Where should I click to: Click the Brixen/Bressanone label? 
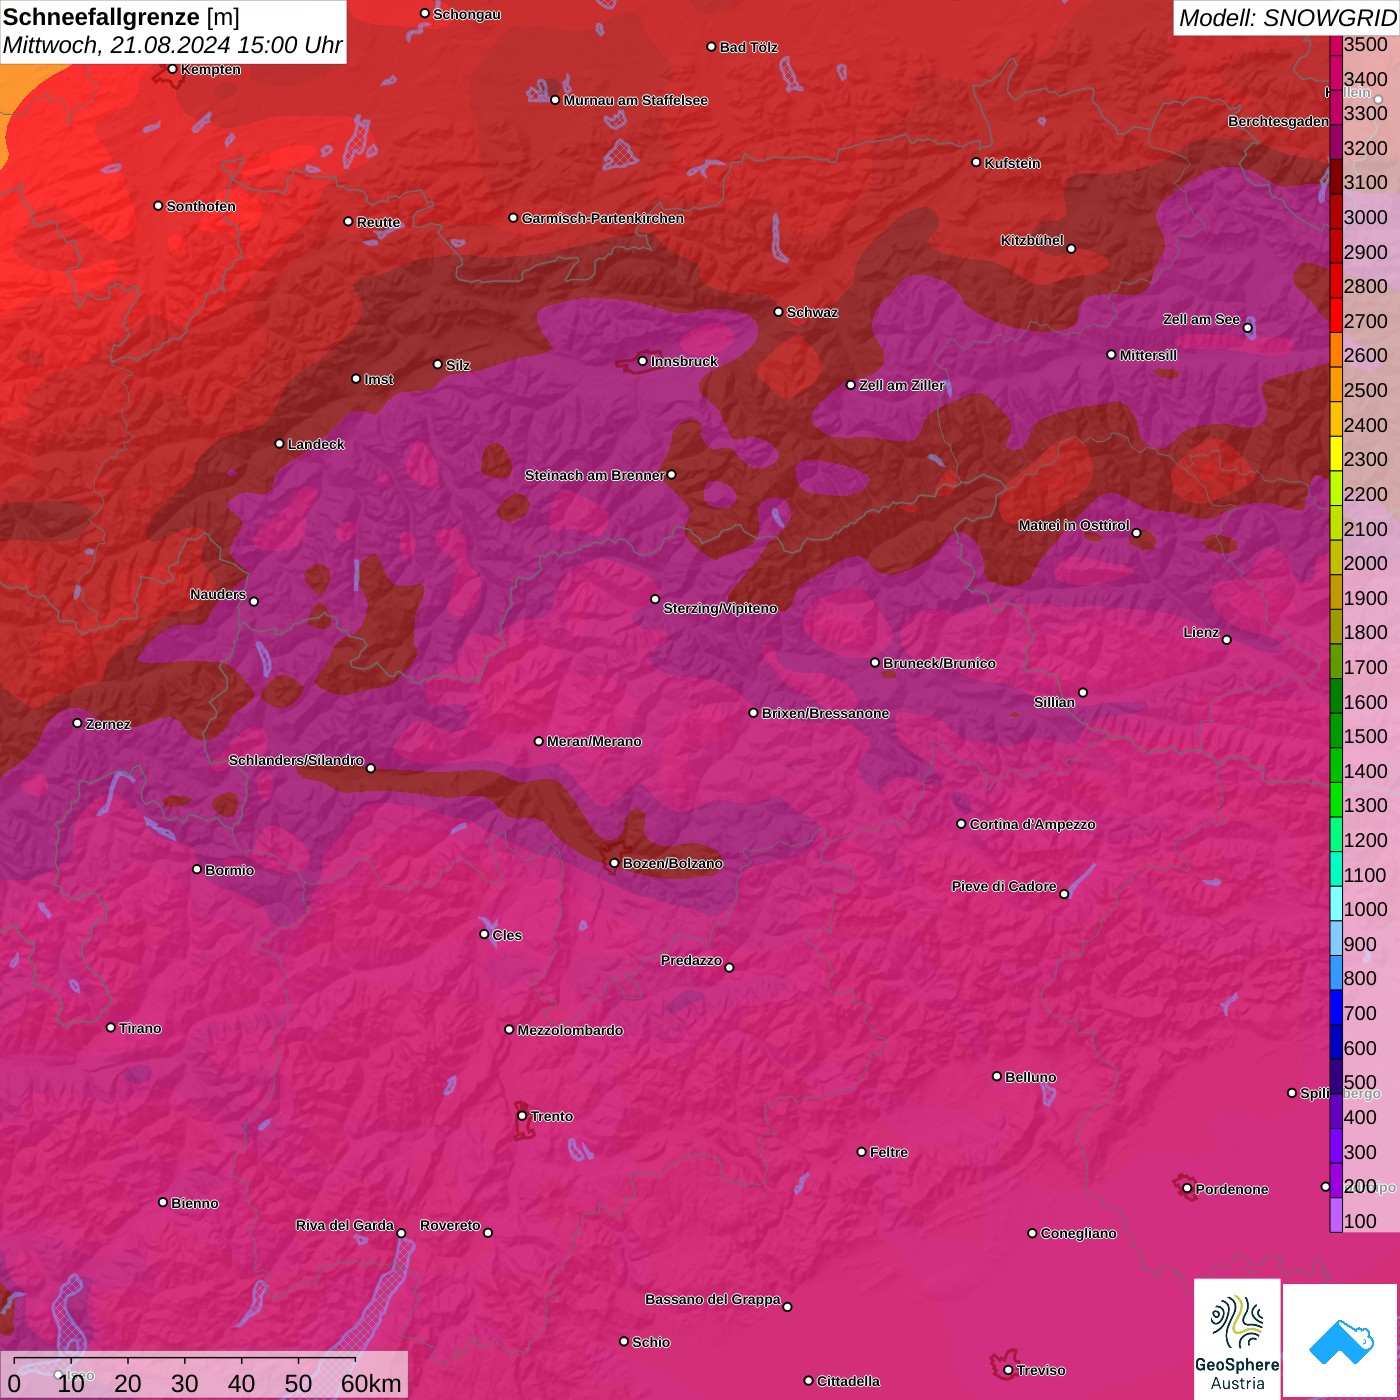(x=825, y=713)
